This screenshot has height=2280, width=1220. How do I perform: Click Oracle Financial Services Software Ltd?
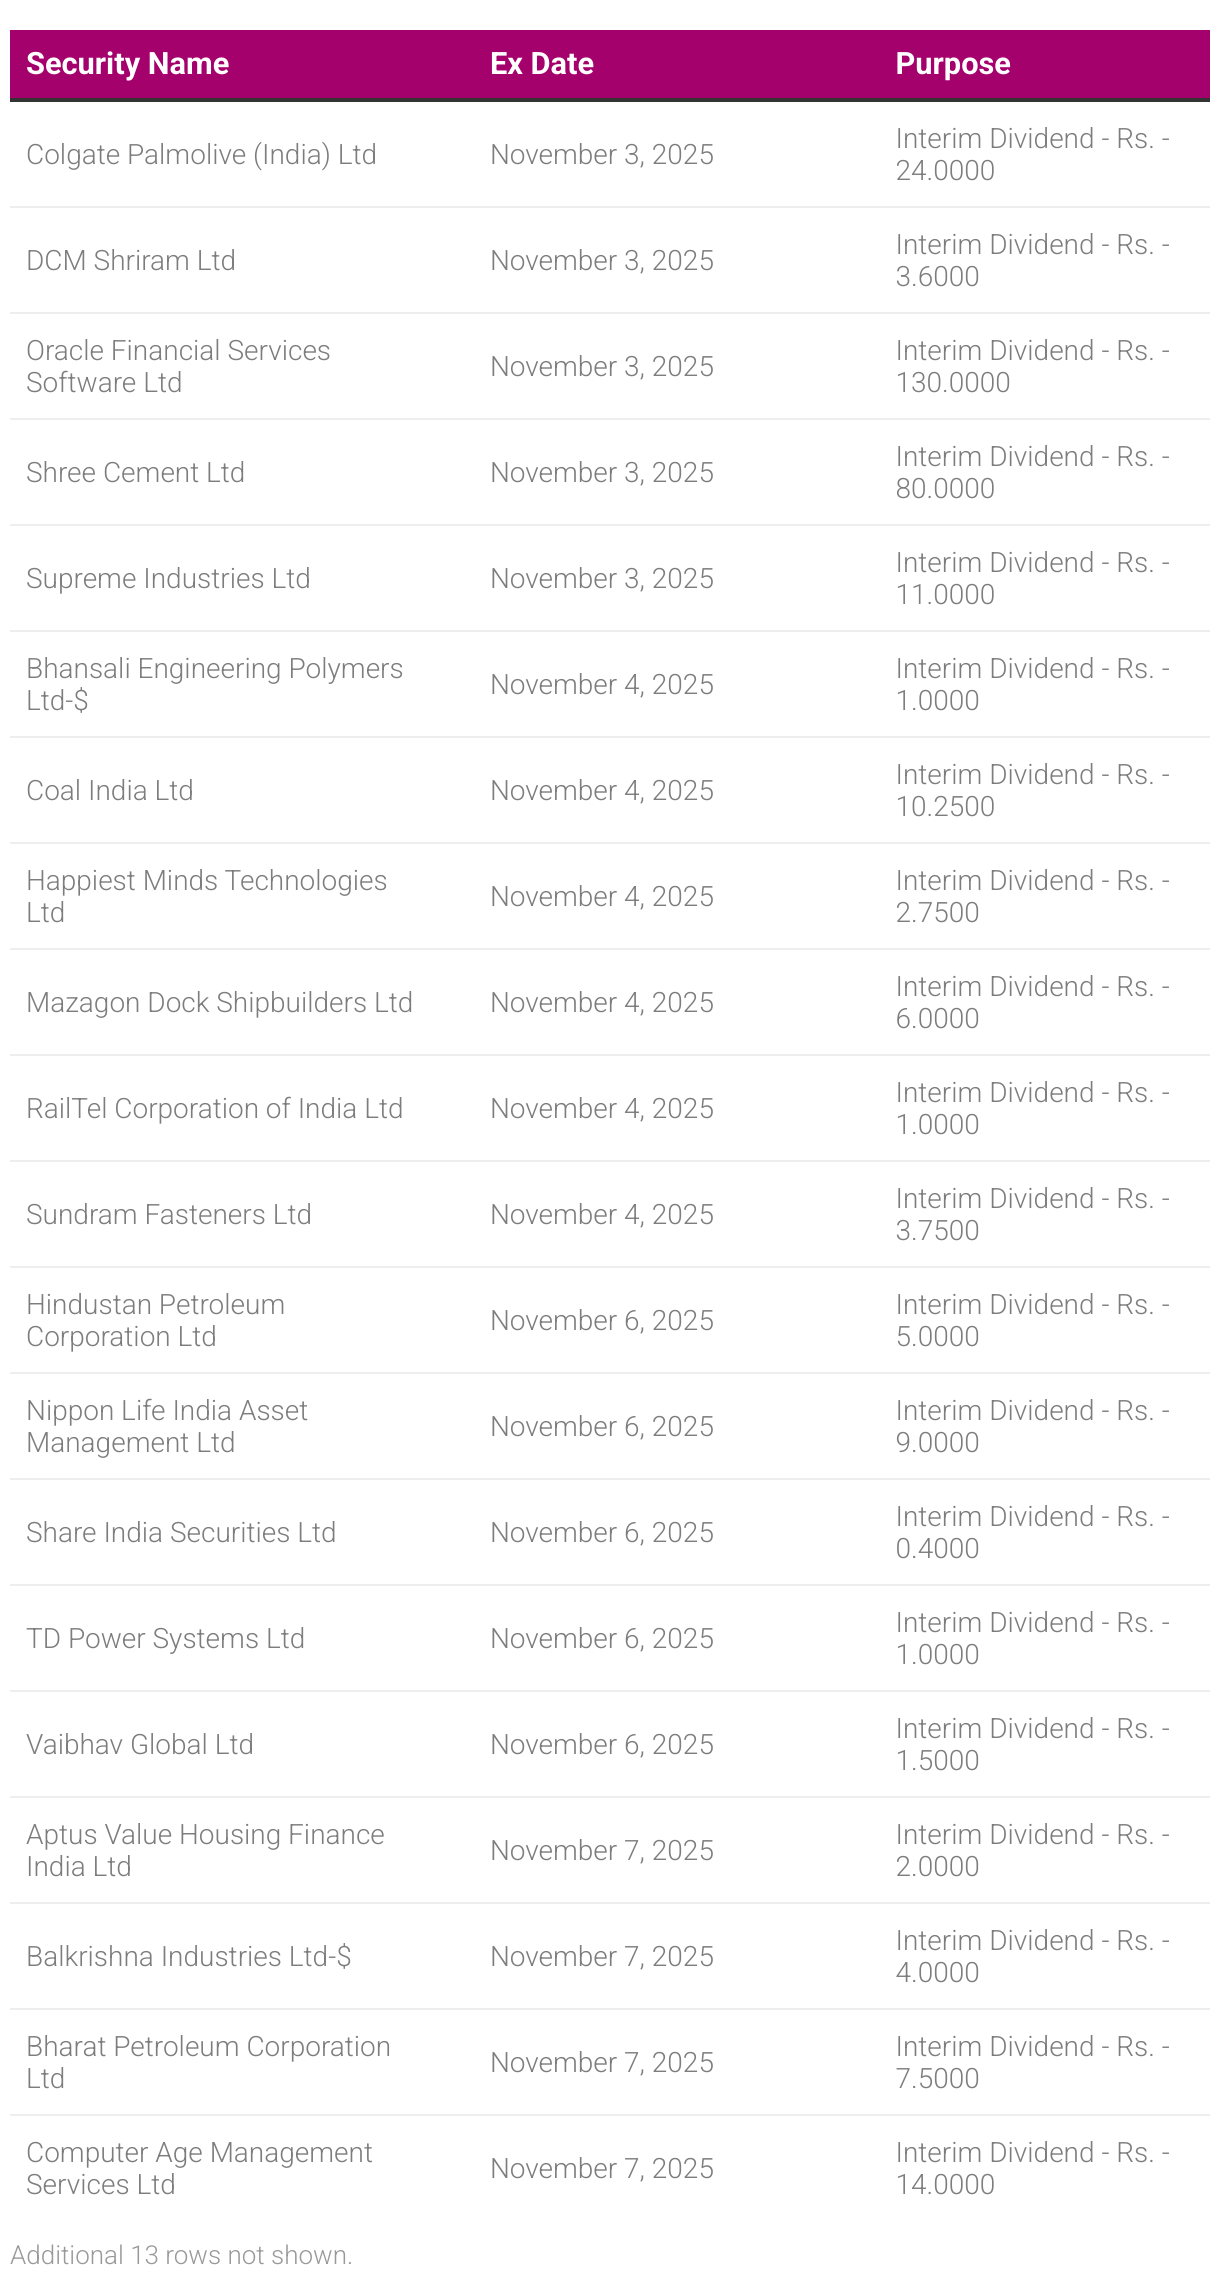(x=178, y=367)
